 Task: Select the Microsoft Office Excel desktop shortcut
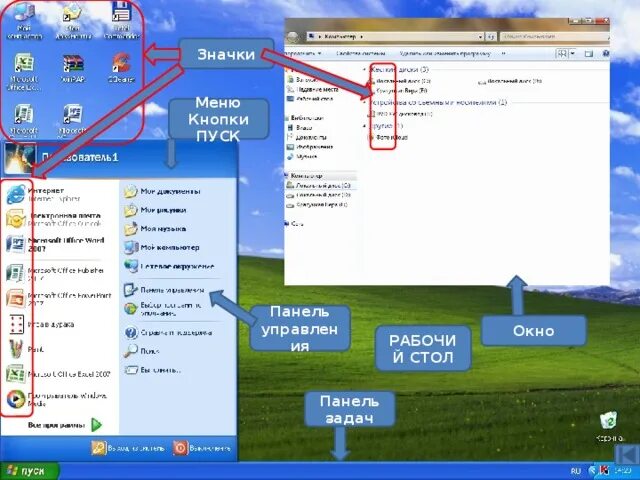click(x=24, y=71)
